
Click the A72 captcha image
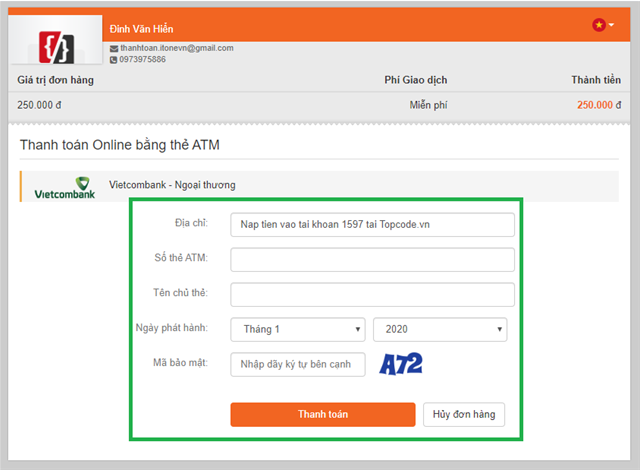click(401, 364)
